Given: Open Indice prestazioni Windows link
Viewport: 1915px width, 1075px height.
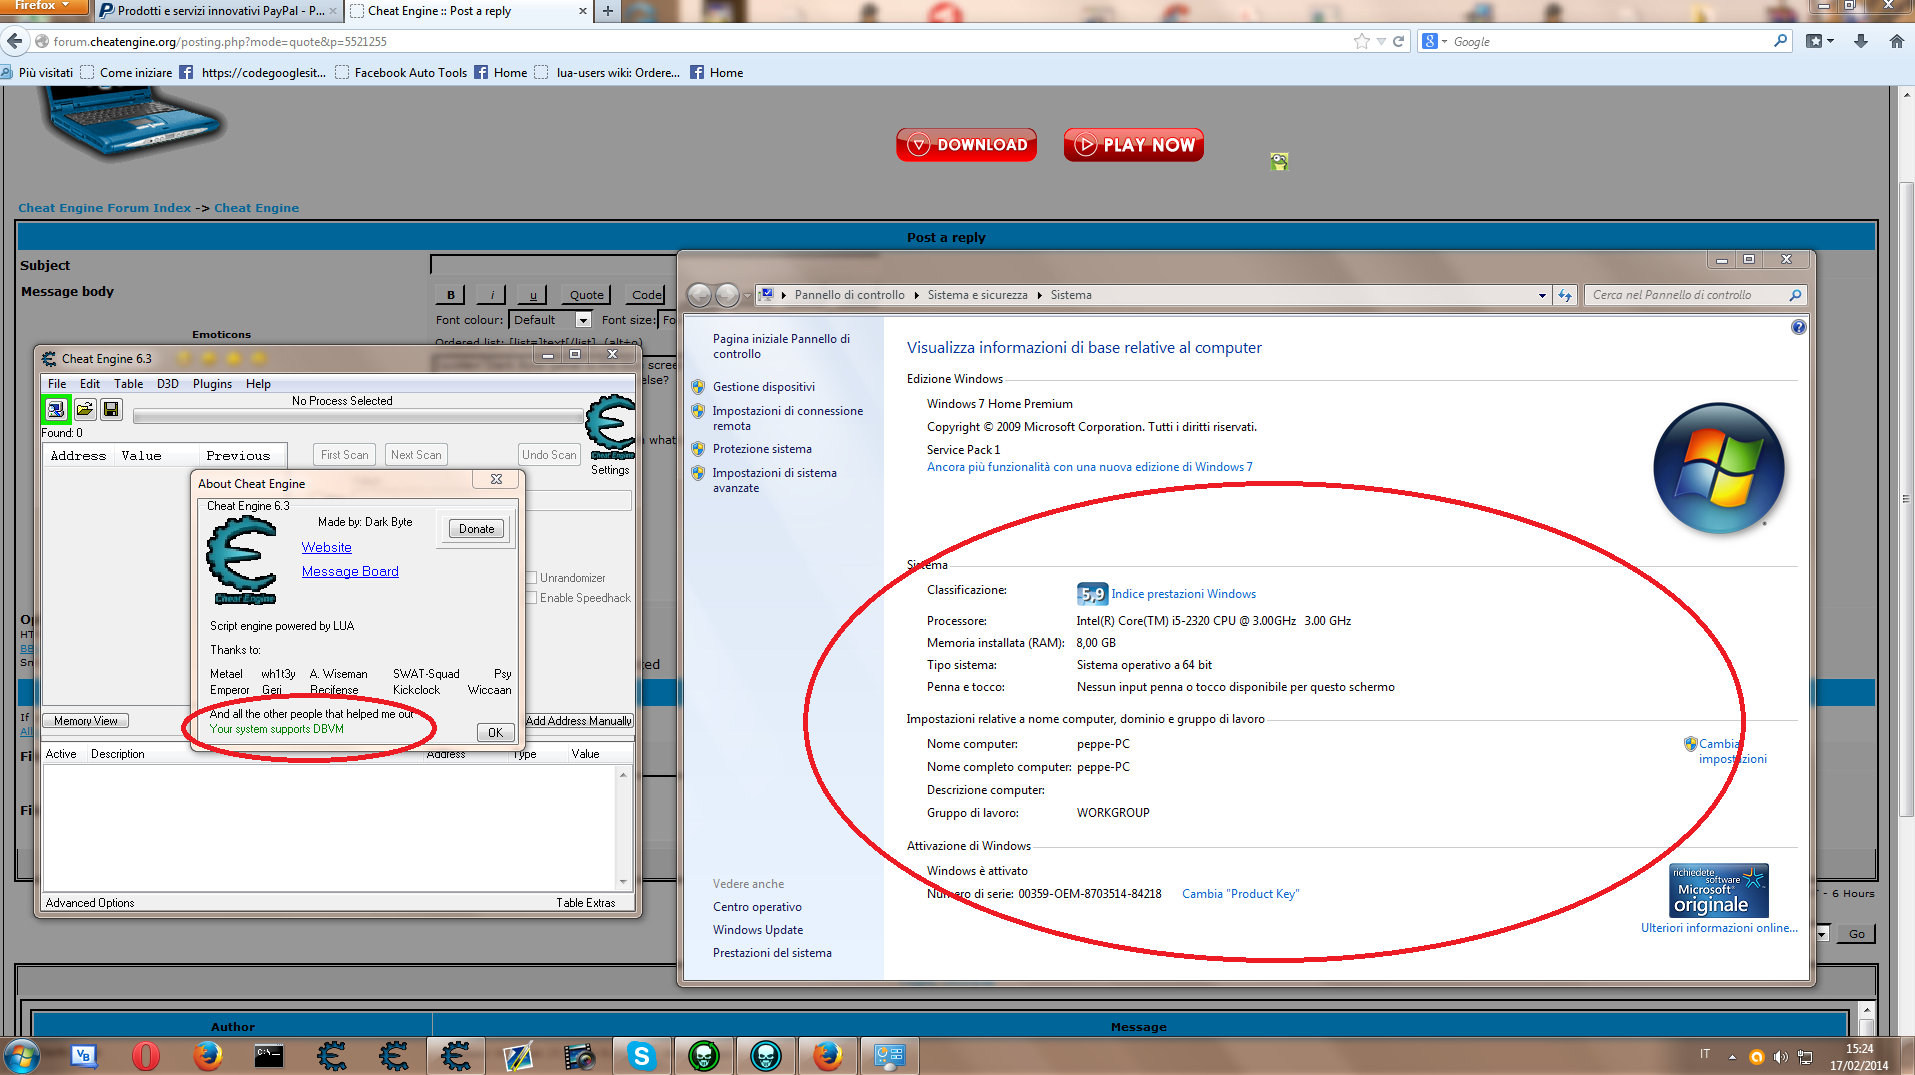Looking at the screenshot, I should pyautogui.click(x=1183, y=594).
